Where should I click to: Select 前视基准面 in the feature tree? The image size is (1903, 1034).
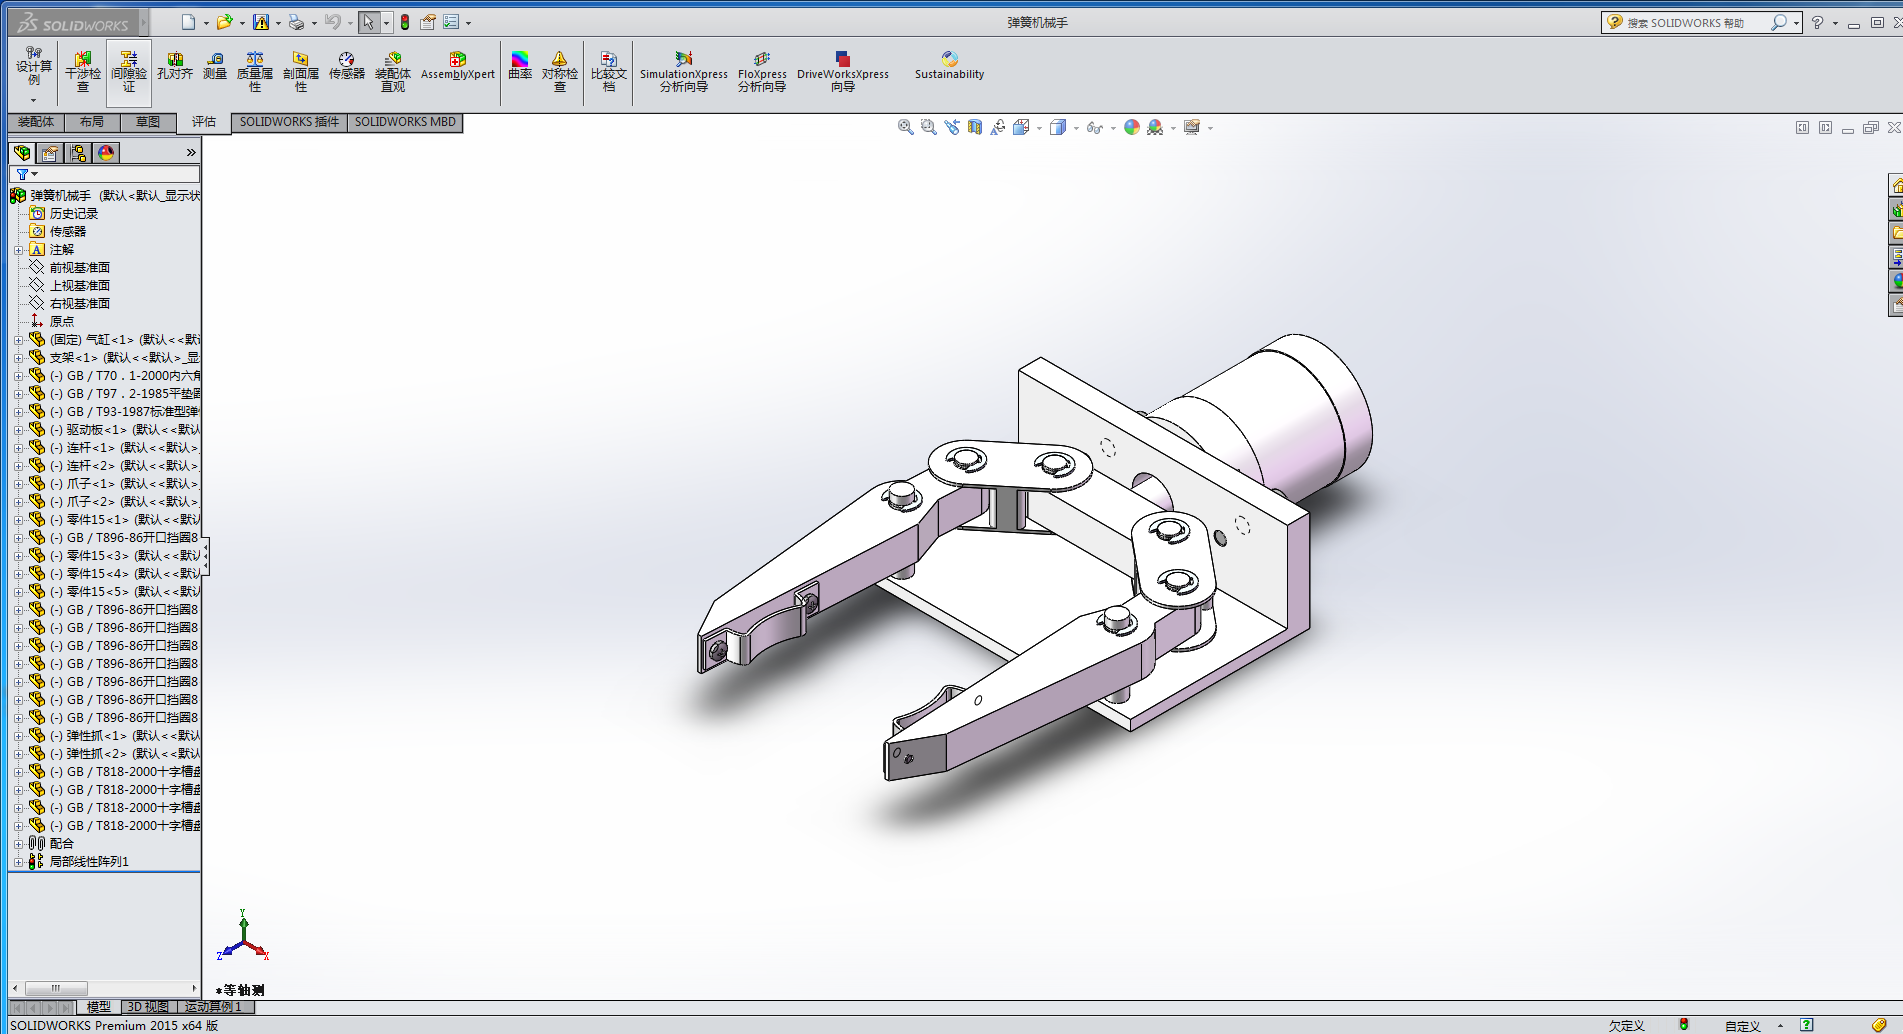[80, 268]
